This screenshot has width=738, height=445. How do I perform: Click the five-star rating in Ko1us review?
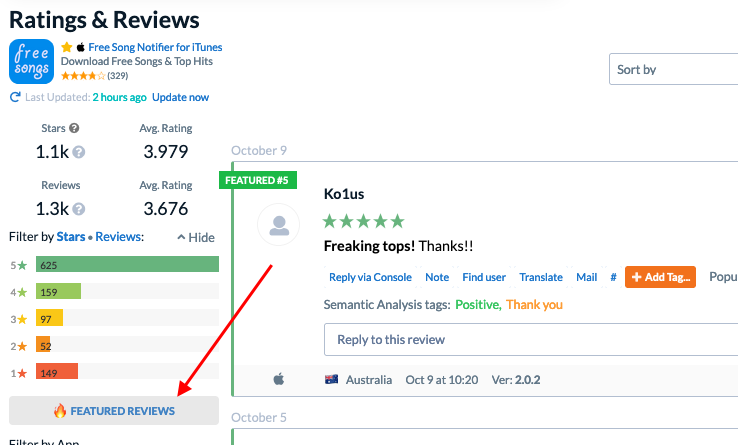[x=363, y=221]
